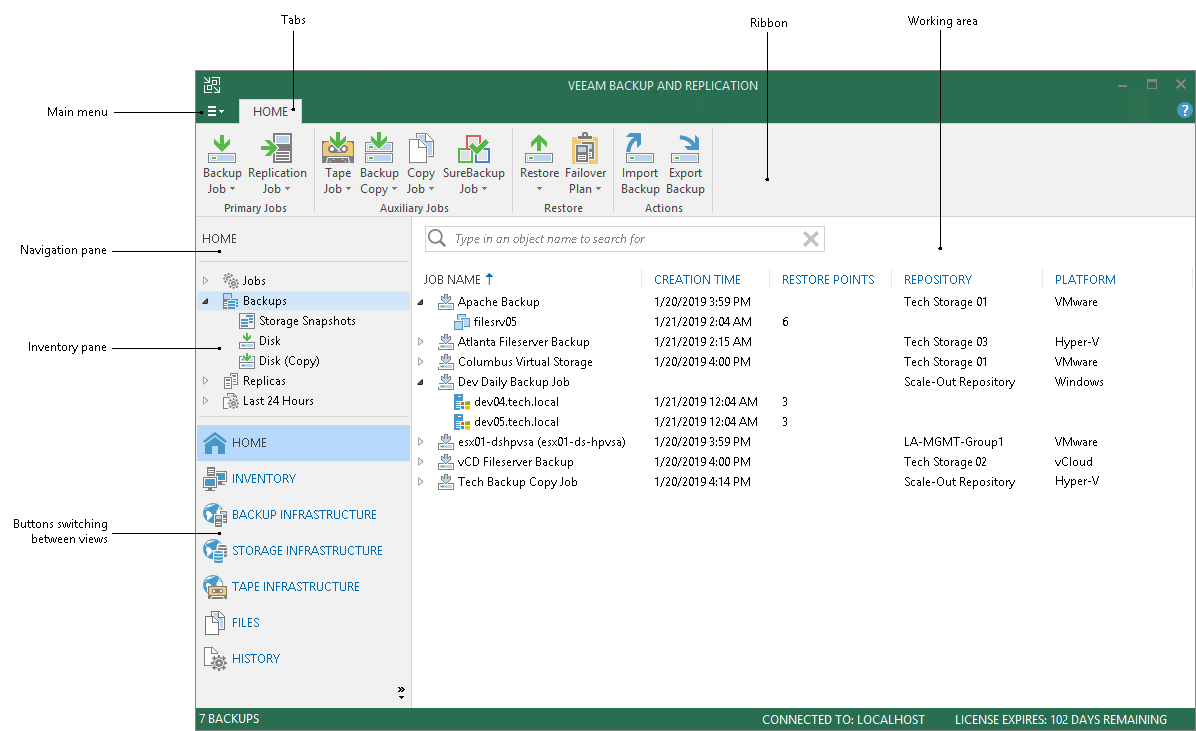Sort by CREATION TIME column header
The height and width of the screenshot is (731, 1196).
(697, 280)
